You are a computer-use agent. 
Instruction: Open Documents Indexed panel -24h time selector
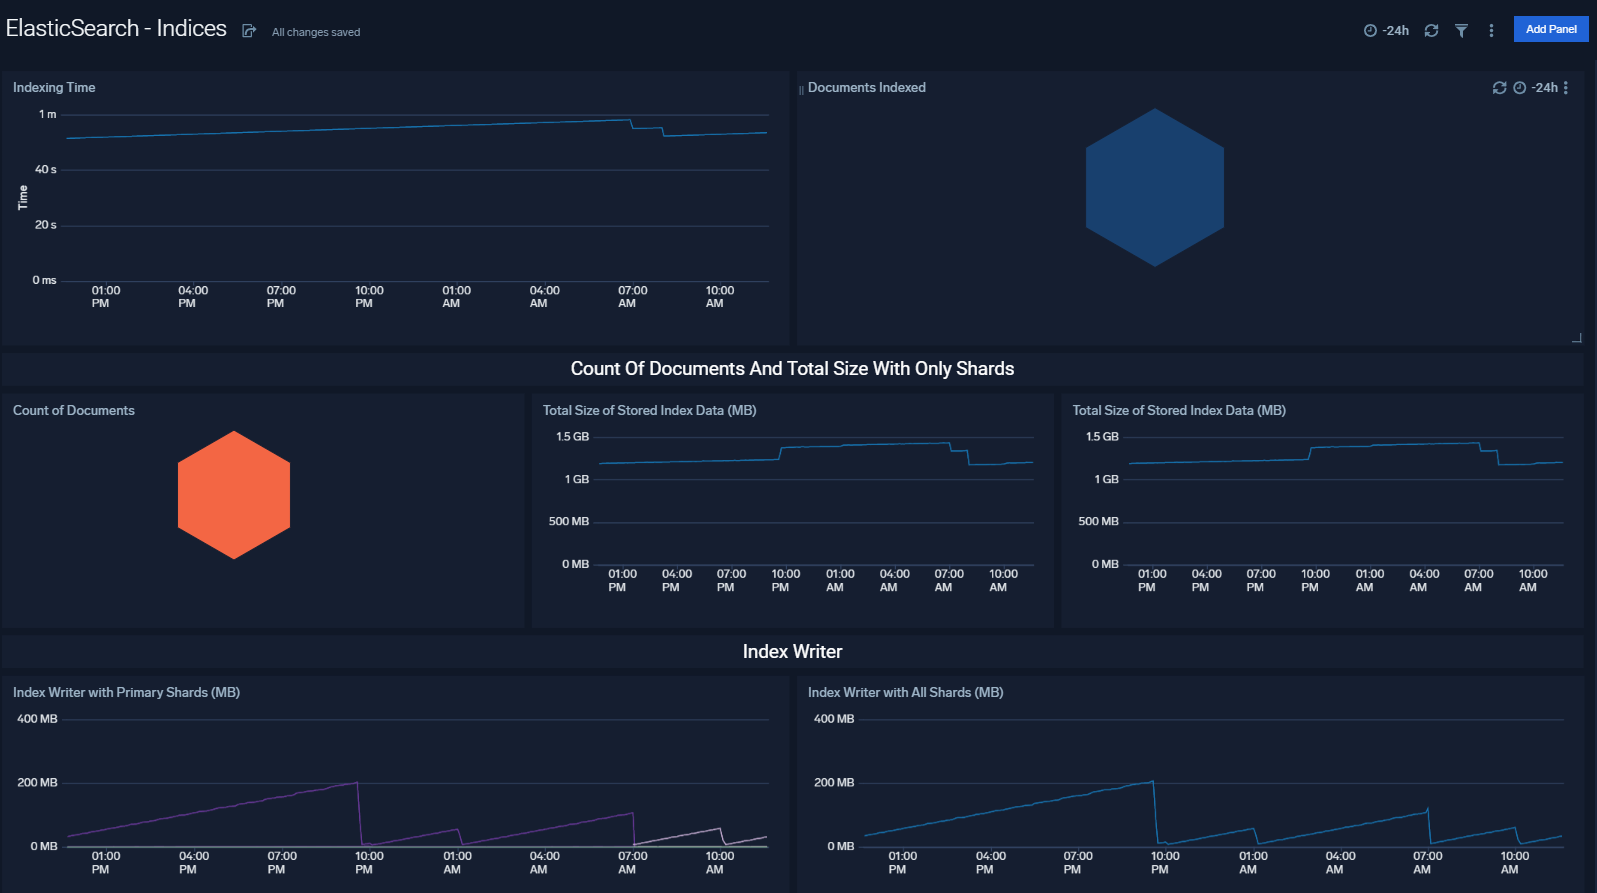click(x=1536, y=88)
